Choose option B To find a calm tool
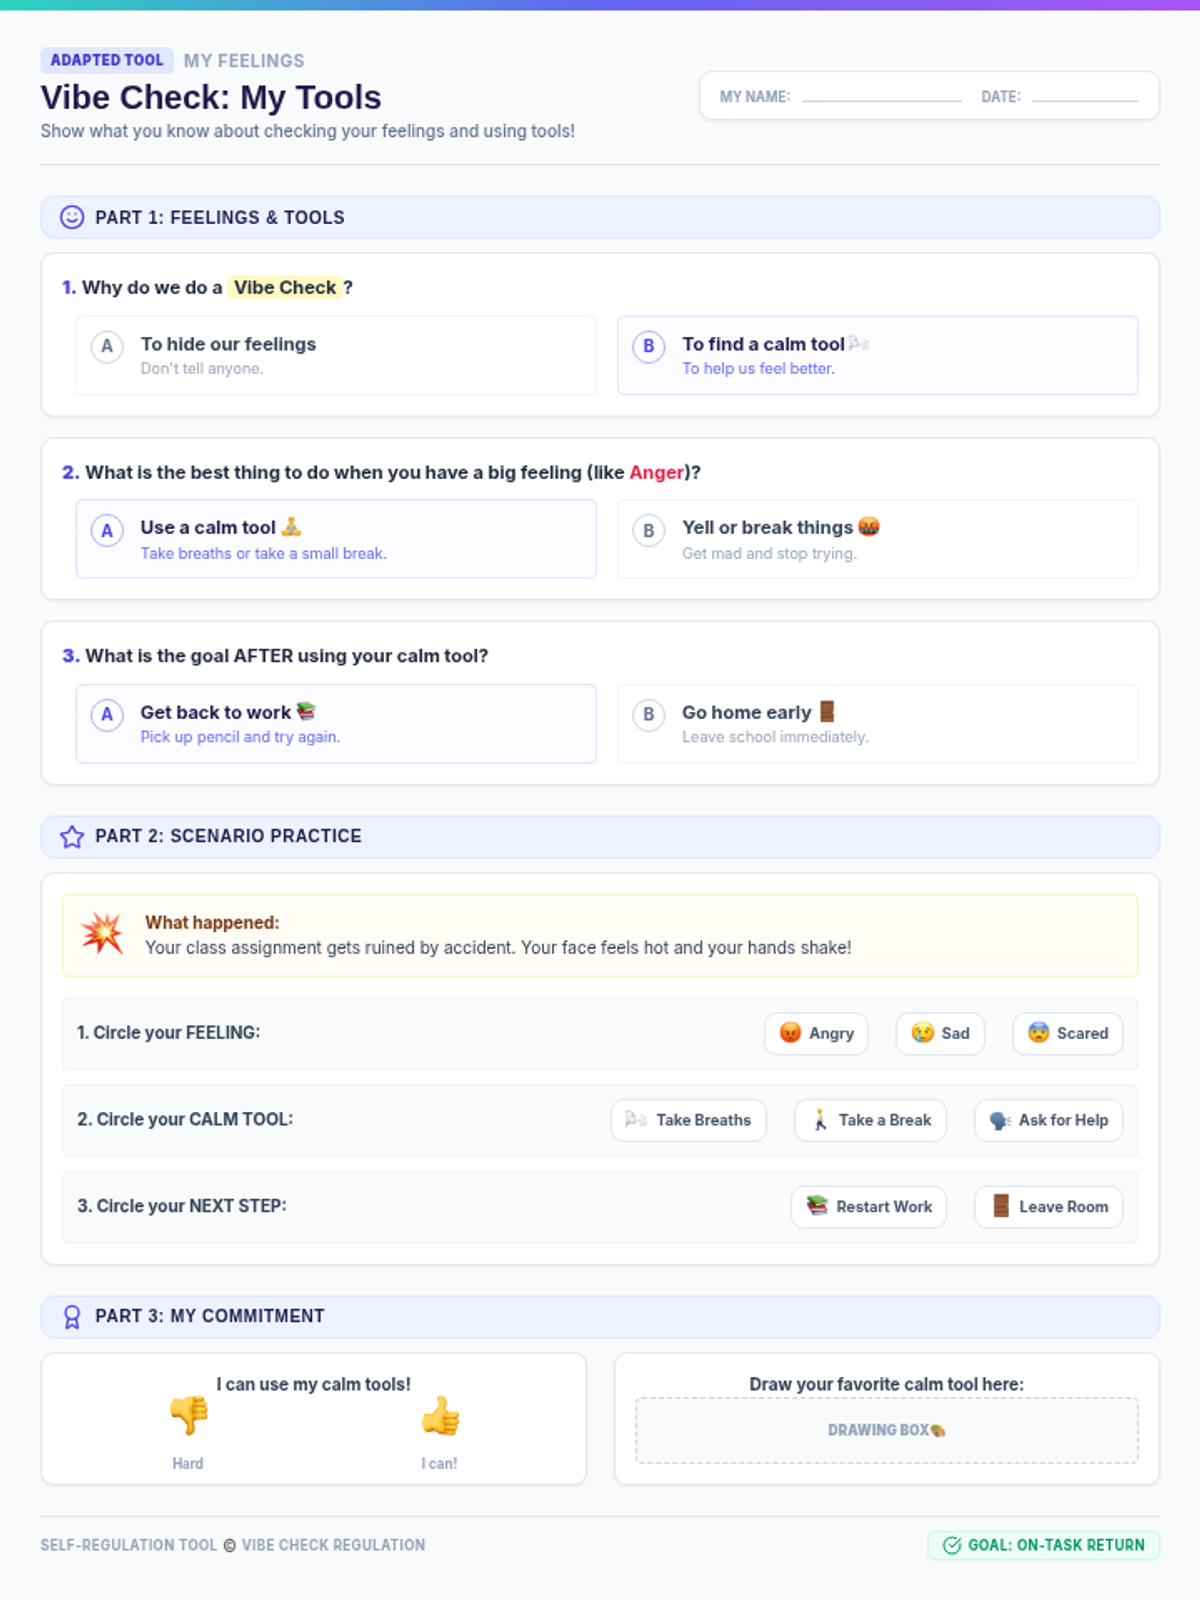 878,356
